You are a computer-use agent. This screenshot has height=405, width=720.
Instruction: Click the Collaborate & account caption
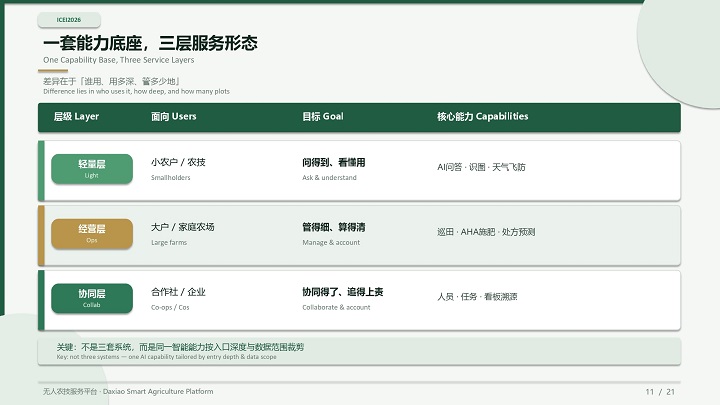[336, 307]
